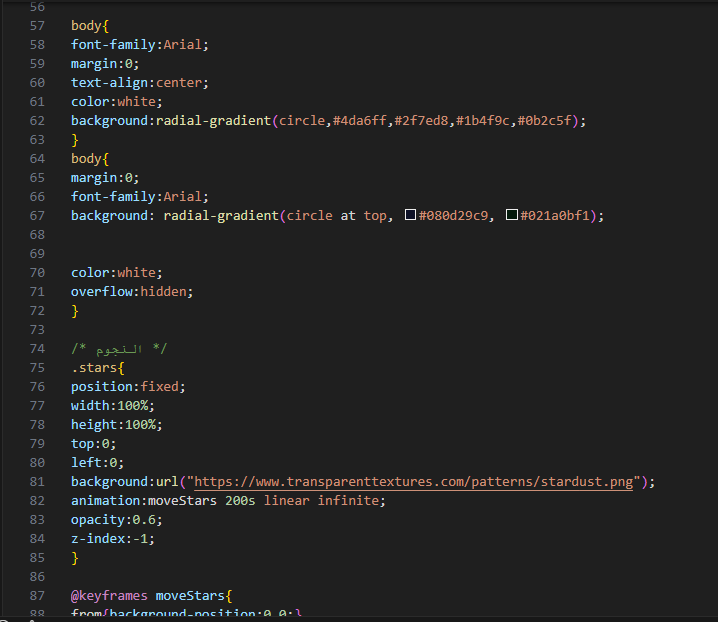Click 'margin:0;' on line 65

coord(105,178)
